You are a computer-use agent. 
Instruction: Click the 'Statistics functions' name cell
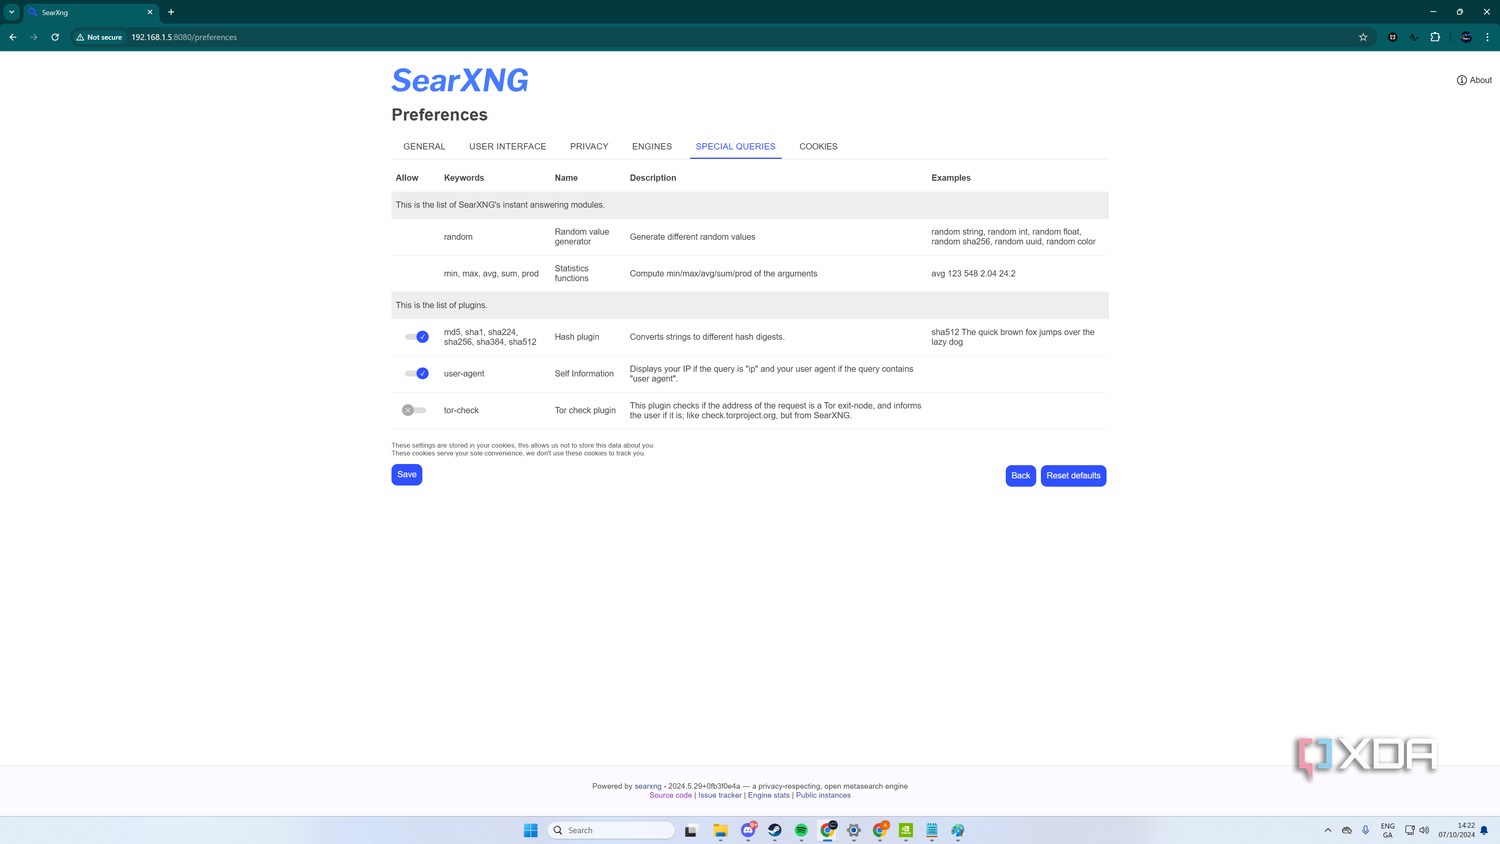click(572, 273)
